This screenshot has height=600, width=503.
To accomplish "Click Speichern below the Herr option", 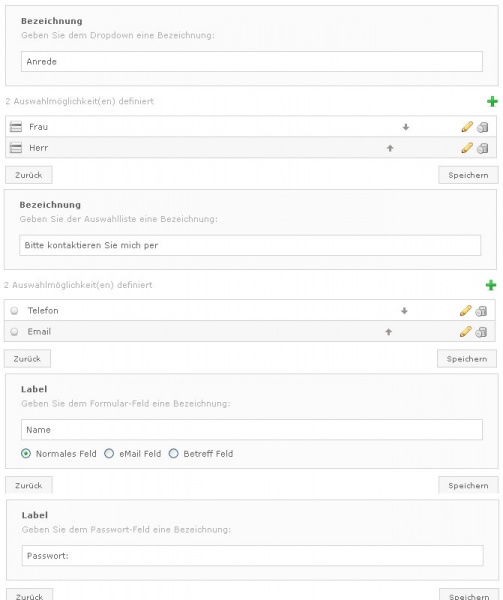I will (468, 175).
